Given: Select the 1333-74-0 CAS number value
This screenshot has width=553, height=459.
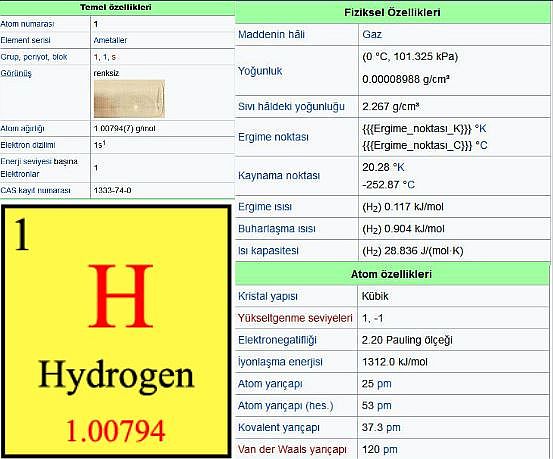Looking at the screenshot, I should [x=113, y=191].
